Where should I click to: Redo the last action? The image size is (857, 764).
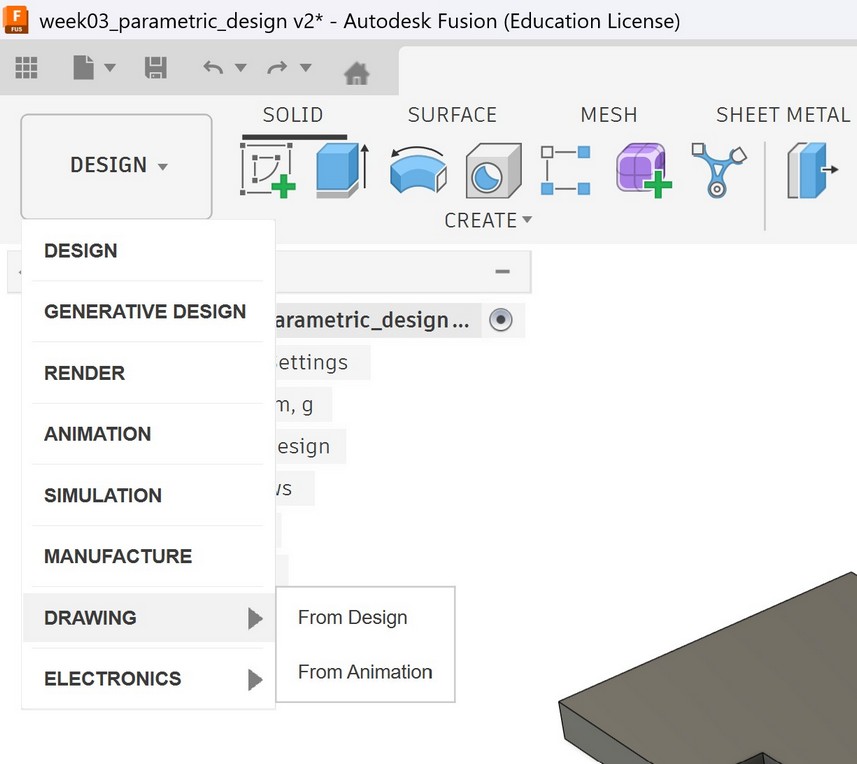tap(278, 68)
